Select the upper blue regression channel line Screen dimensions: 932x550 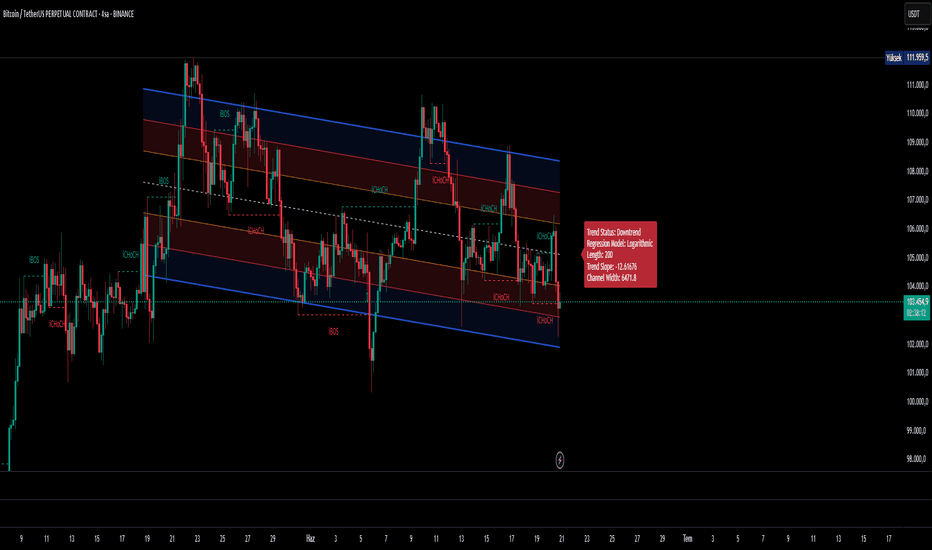(x=351, y=125)
